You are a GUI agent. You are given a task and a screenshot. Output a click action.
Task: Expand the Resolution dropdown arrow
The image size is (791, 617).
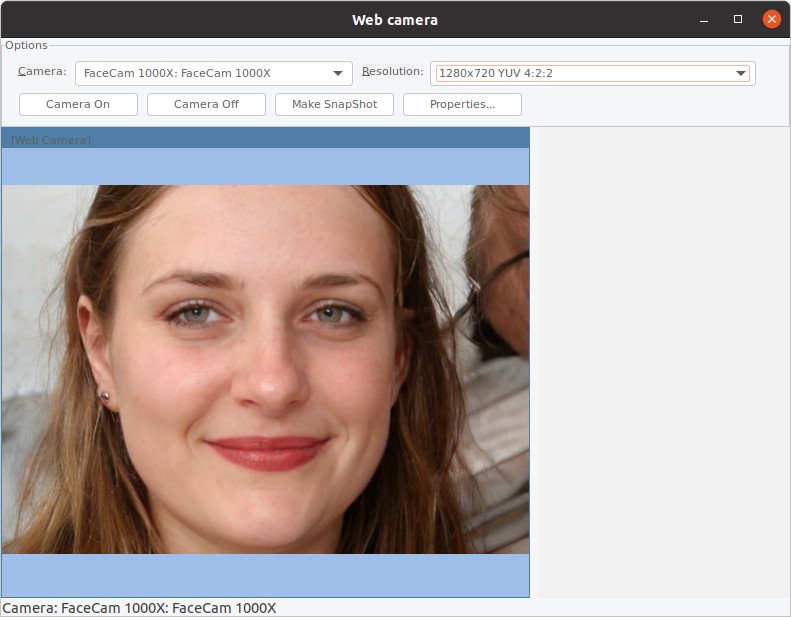click(741, 73)
